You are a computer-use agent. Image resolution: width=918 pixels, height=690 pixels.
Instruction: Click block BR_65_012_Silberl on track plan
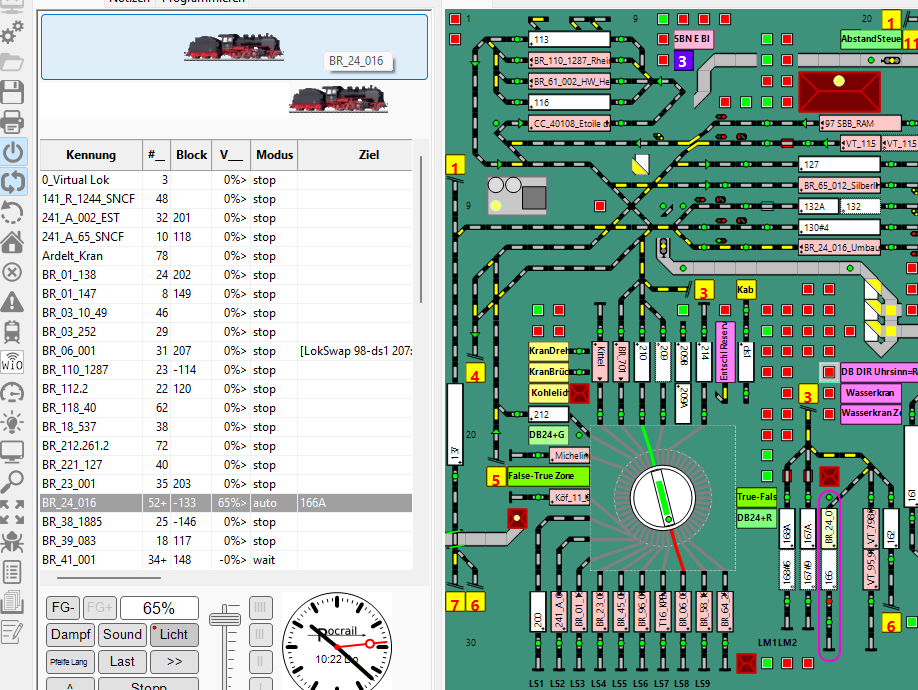[839, 186]
